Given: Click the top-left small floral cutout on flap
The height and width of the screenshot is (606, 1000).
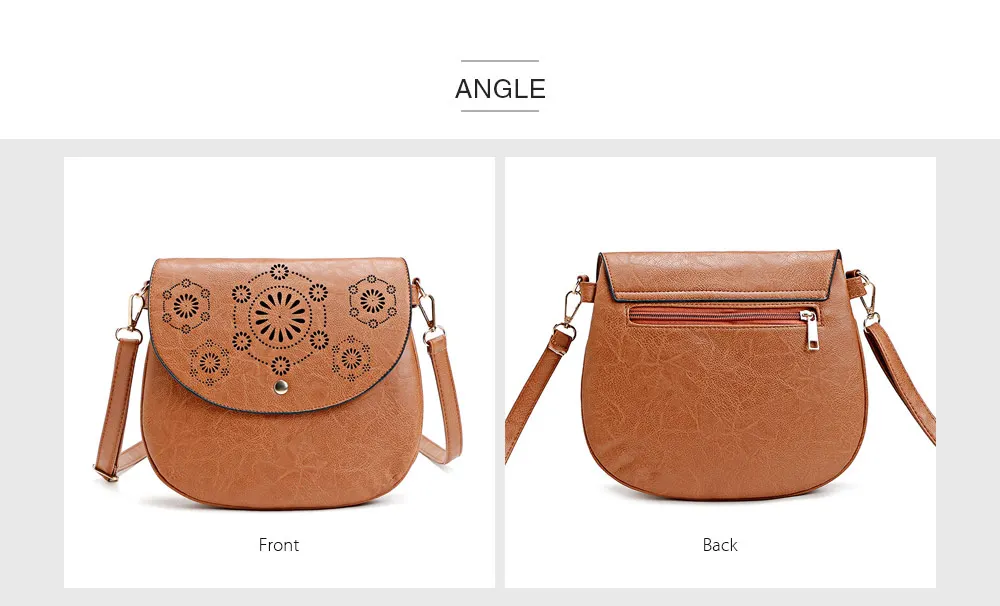Looking at the screenshot, I should click(186, 306).
